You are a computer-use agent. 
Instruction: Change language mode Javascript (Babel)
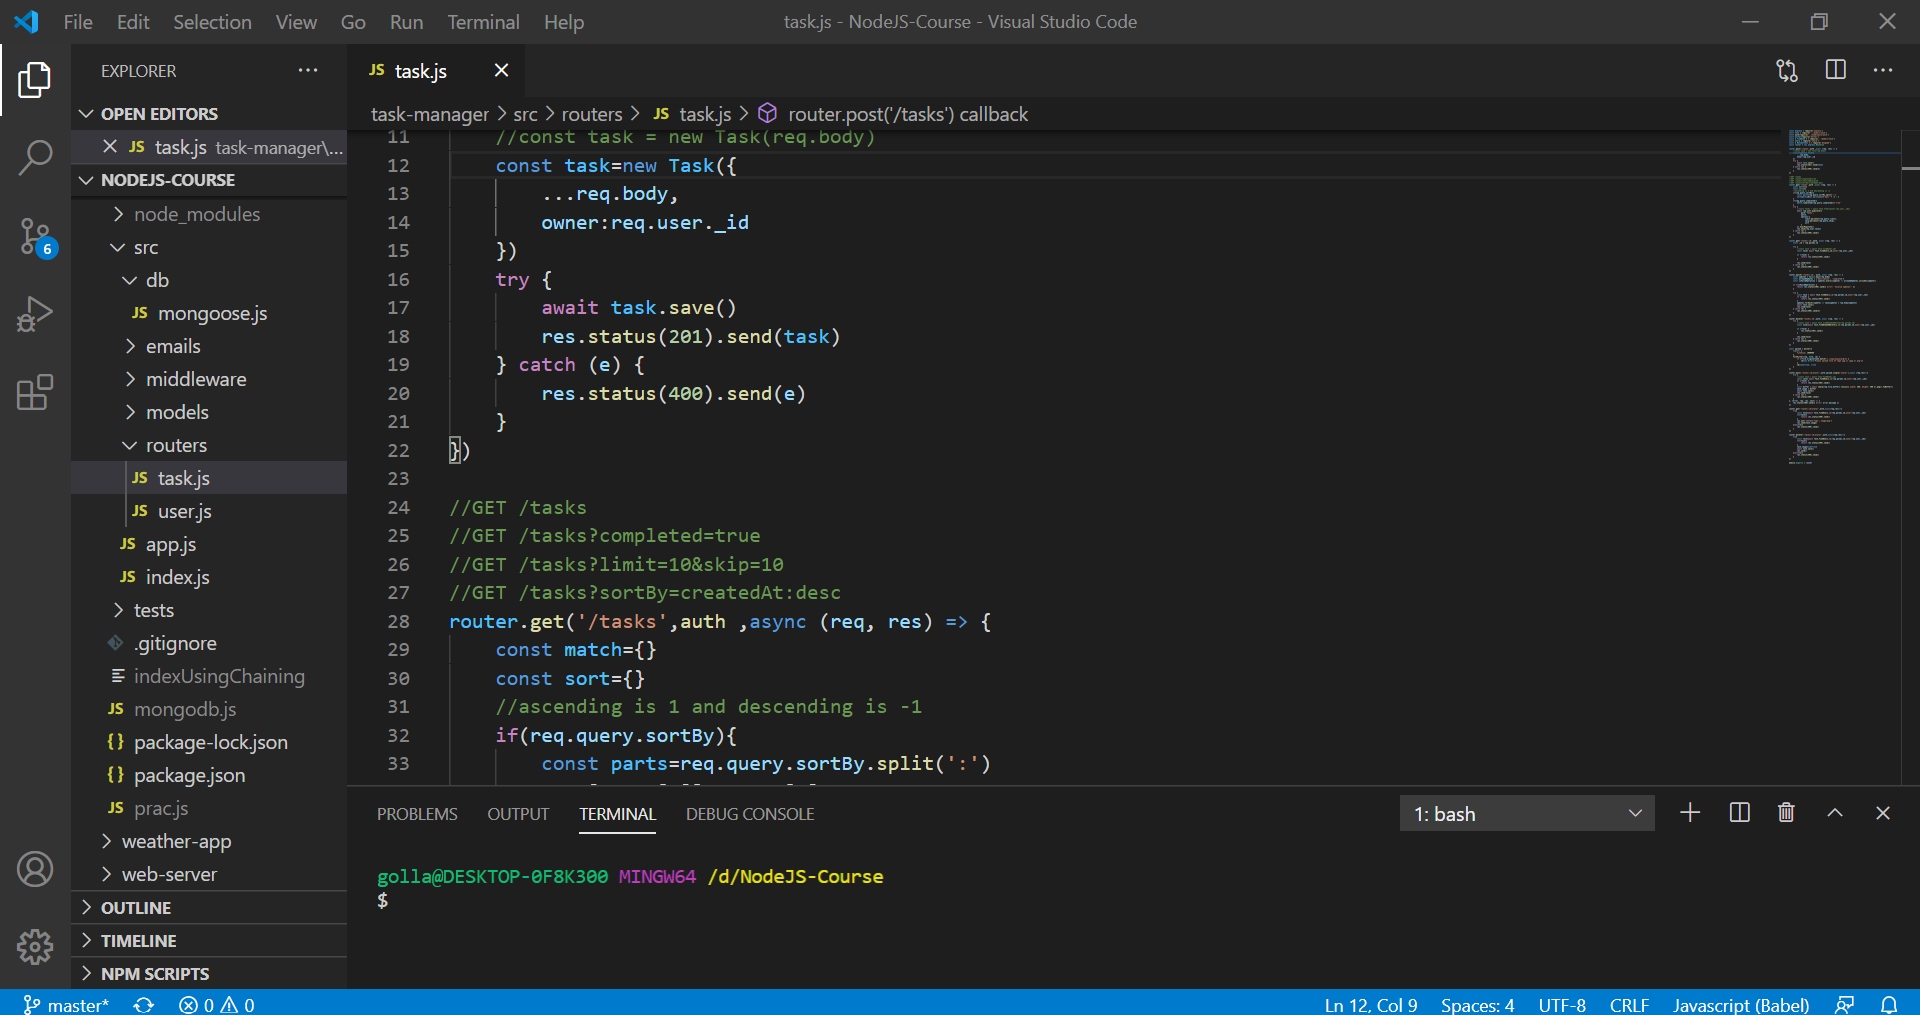point(1741,1004)
